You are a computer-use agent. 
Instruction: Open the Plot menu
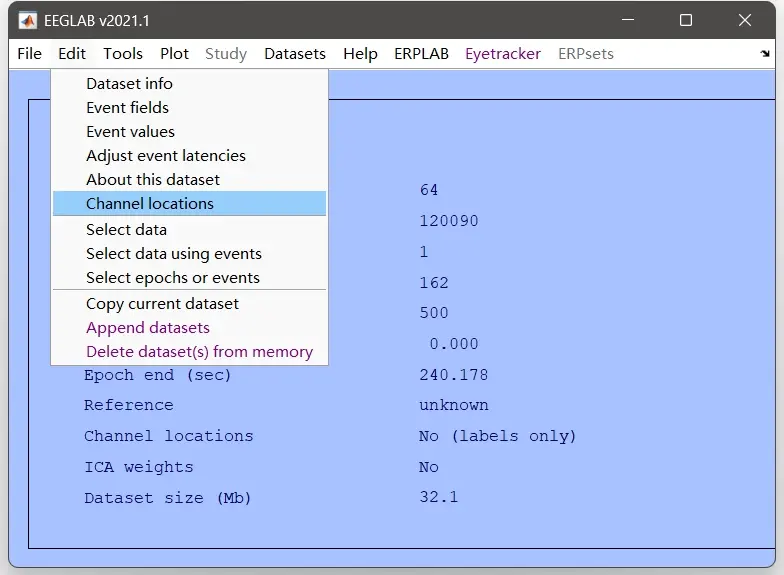click(174, 54)
